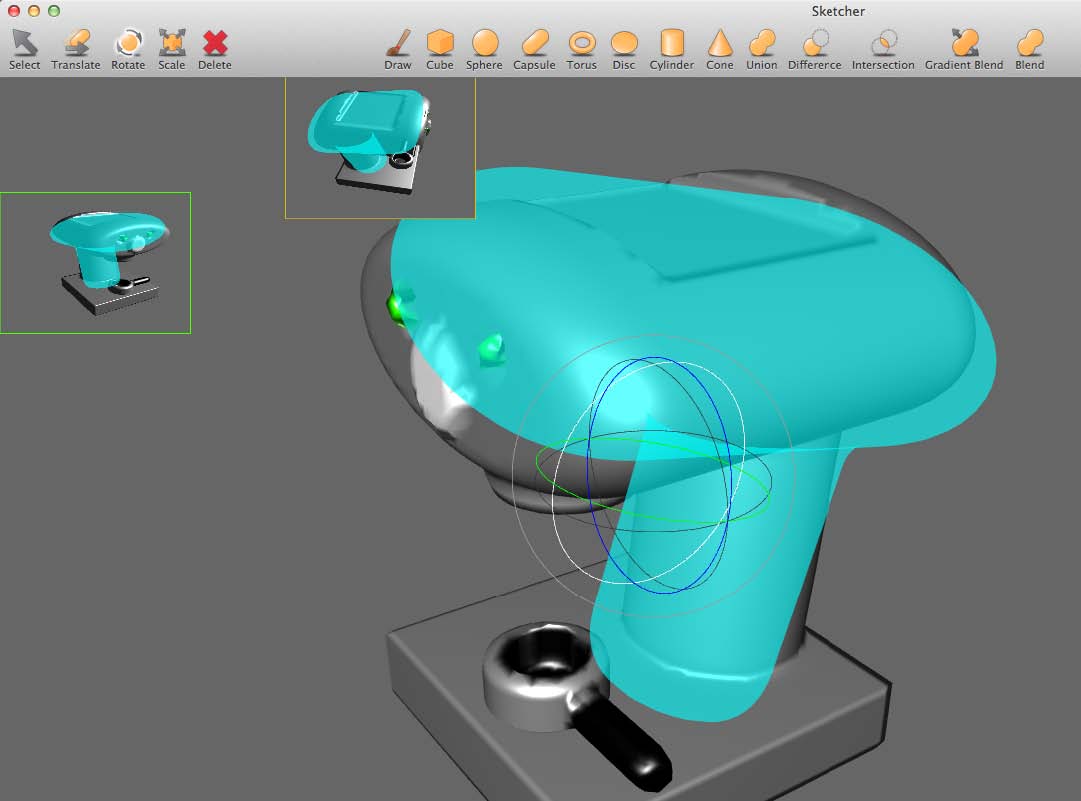The height and width of the screenshot is (801, 1081).
Task: Select the Draw brush tool
Action: (398, 50)
